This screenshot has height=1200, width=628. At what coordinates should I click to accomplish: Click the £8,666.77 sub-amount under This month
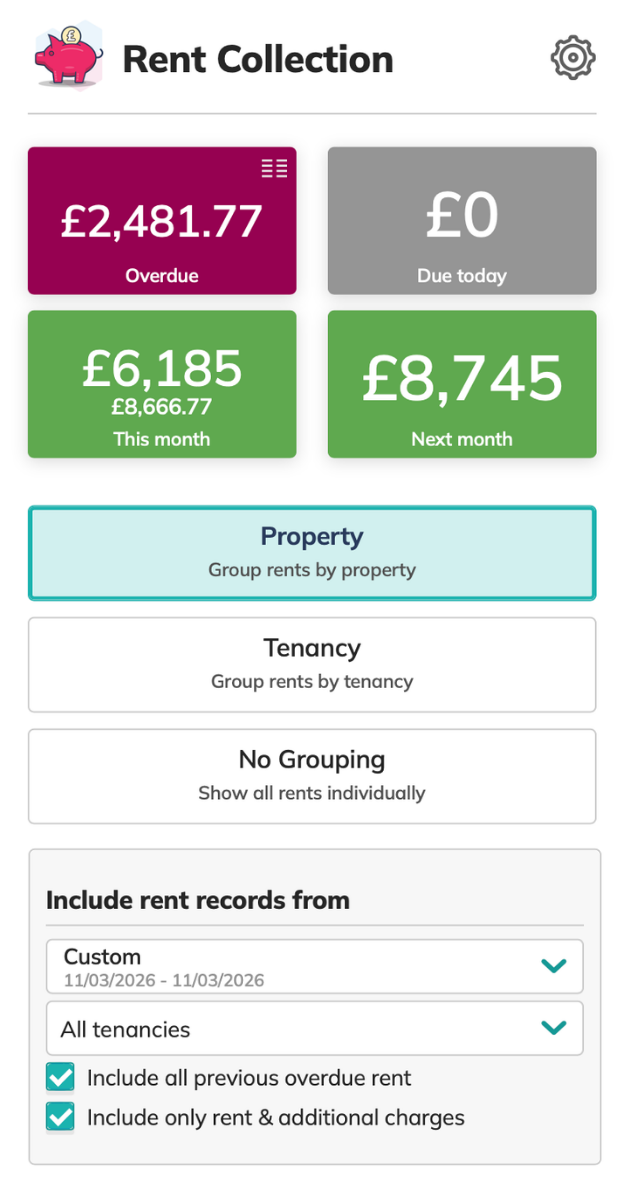(162, 407)
